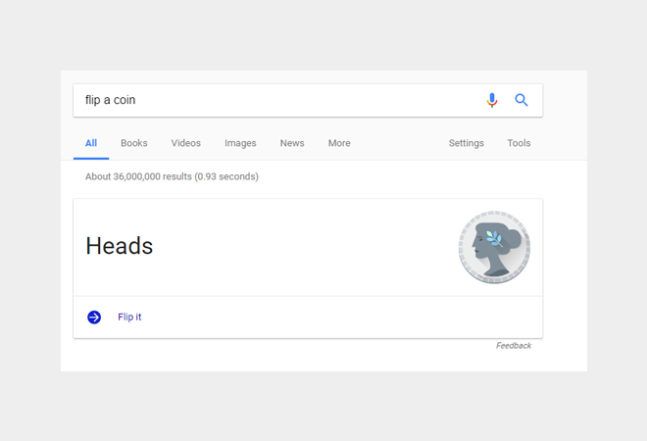647x441 pixels.
Task: Select the All results tab
Action: click(91, 143)
